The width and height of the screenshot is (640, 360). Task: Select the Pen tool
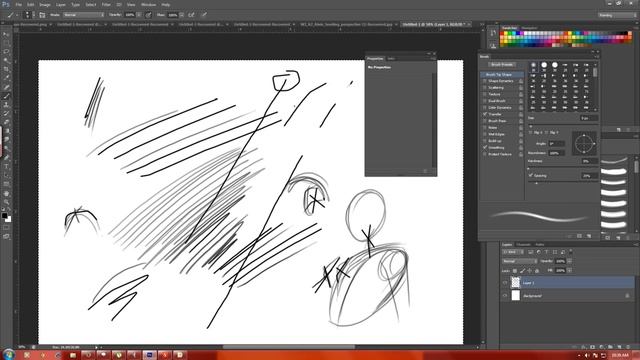point(6,158)
